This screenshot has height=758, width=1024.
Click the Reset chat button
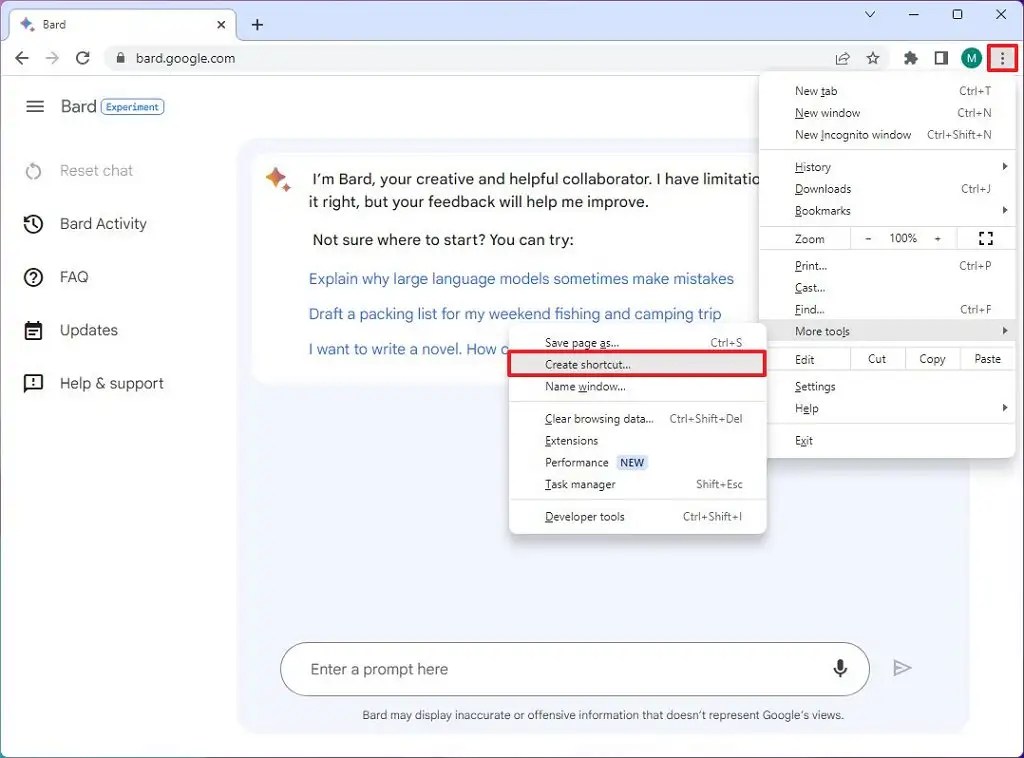click(94, 170)
